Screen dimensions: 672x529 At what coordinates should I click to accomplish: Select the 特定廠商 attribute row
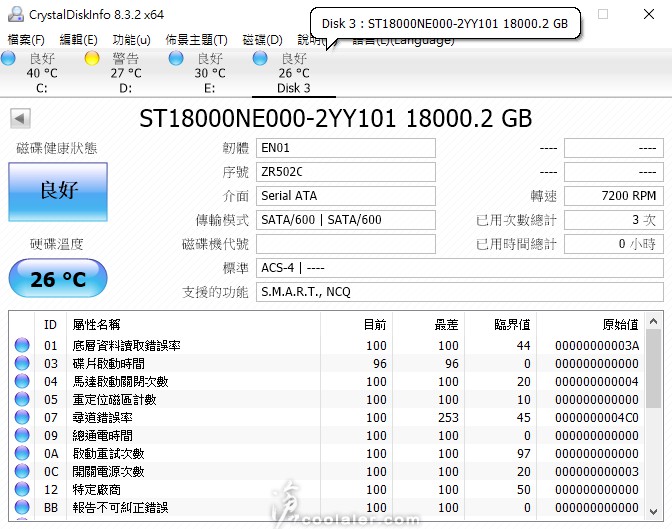[327, 489]
